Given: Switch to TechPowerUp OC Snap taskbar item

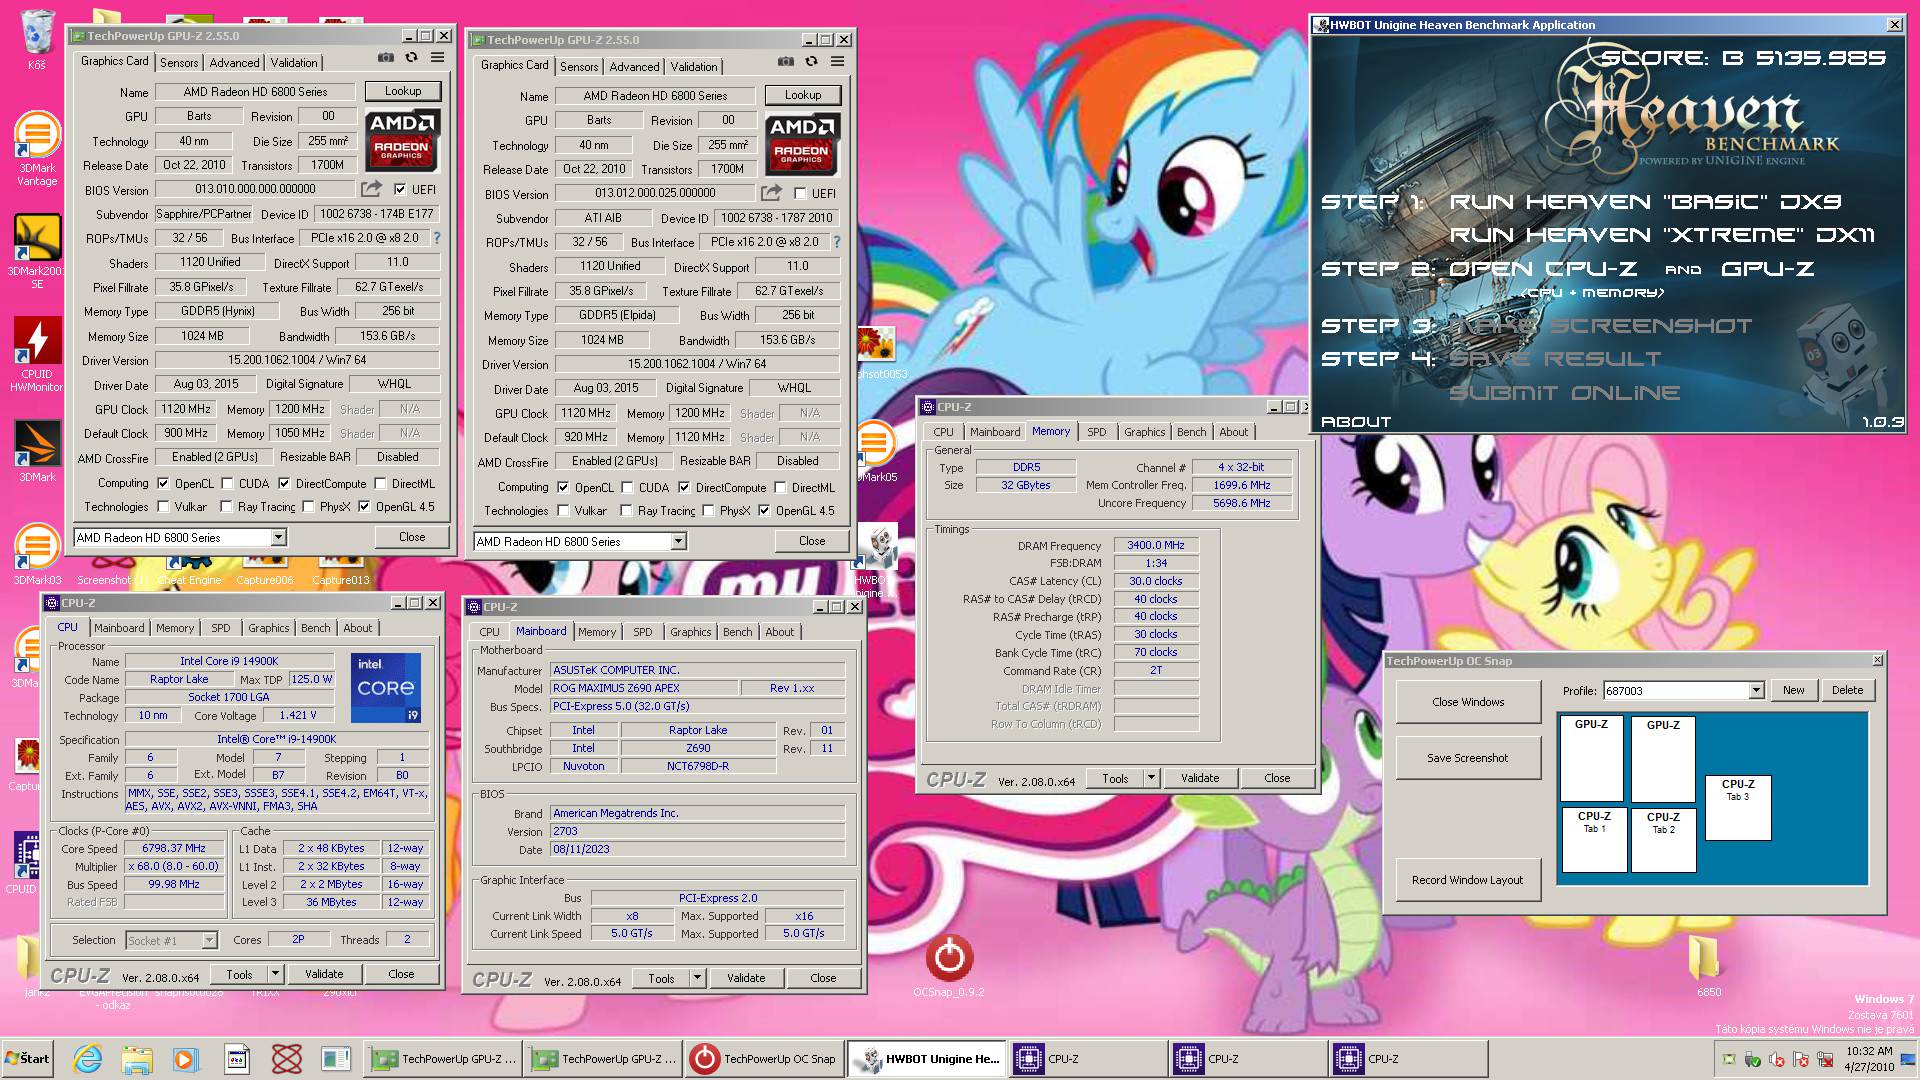Looking at the screenshot, I should pos(766,1059).
